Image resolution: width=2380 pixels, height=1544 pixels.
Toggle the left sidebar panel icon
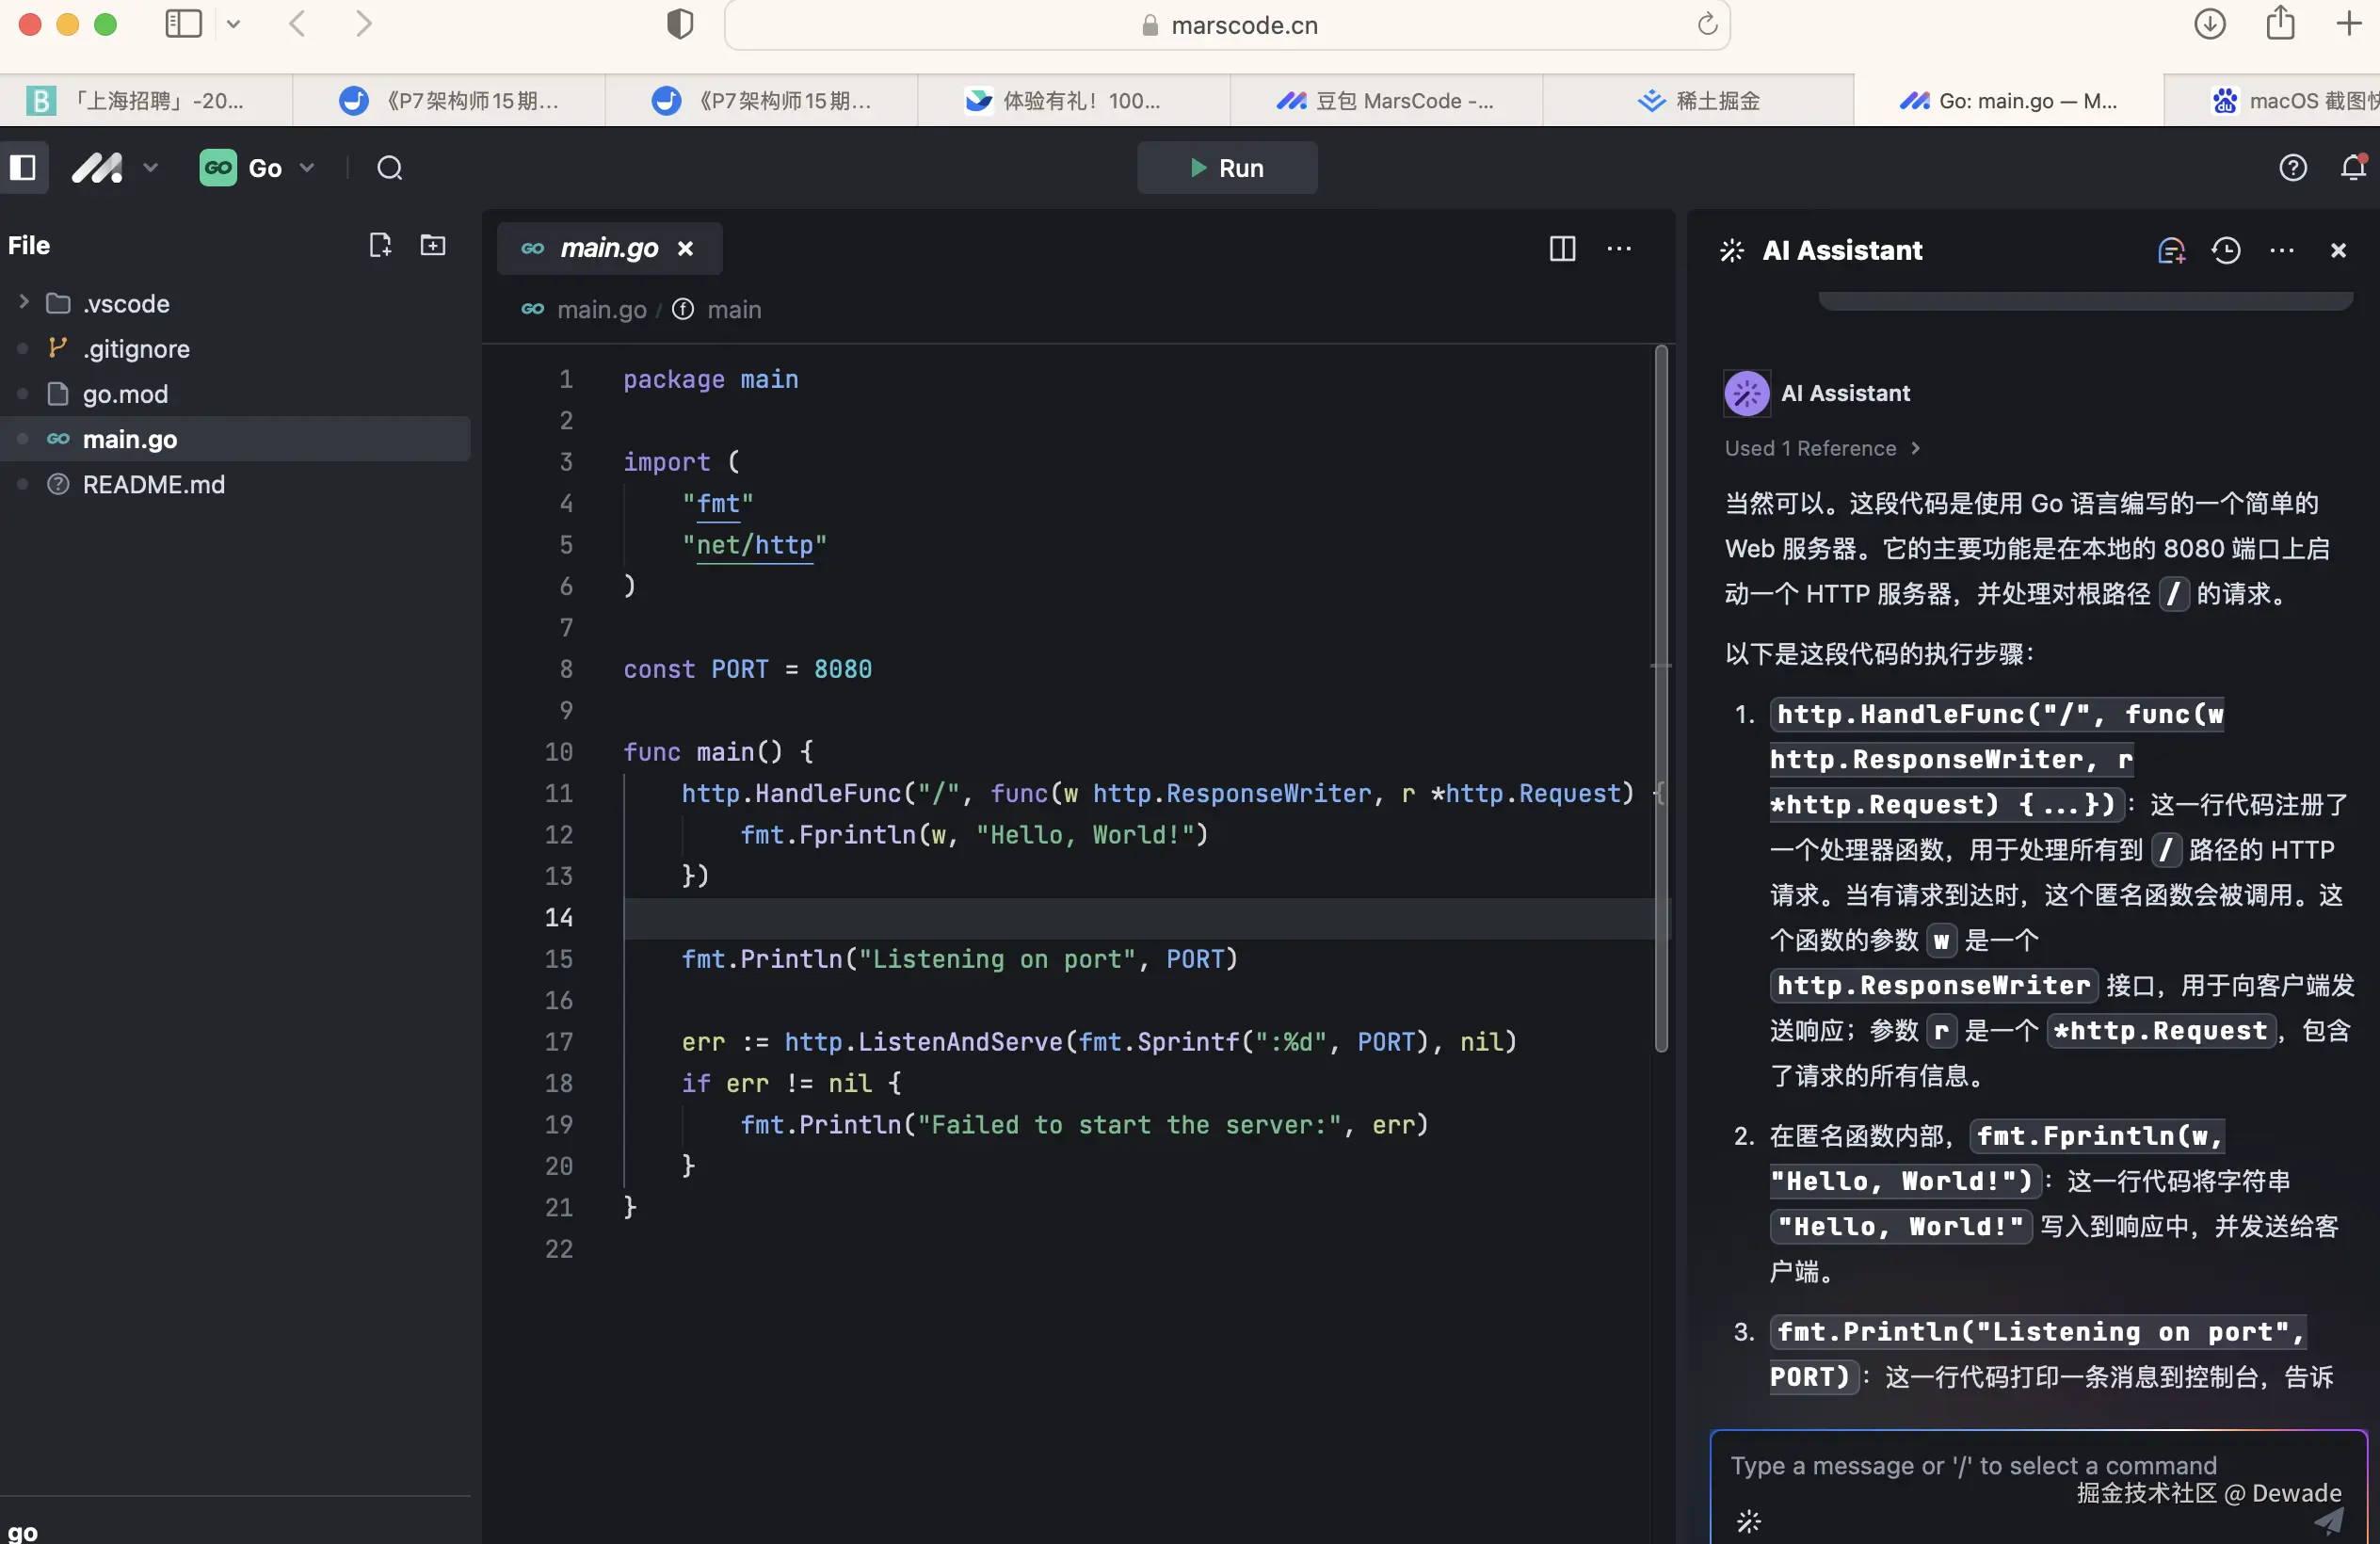coord(22,167)
